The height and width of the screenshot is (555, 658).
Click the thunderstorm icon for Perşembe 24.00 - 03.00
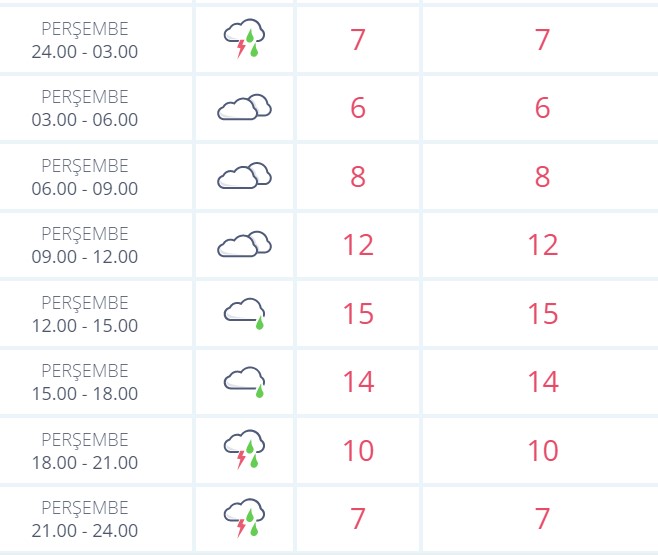point(244,38)
